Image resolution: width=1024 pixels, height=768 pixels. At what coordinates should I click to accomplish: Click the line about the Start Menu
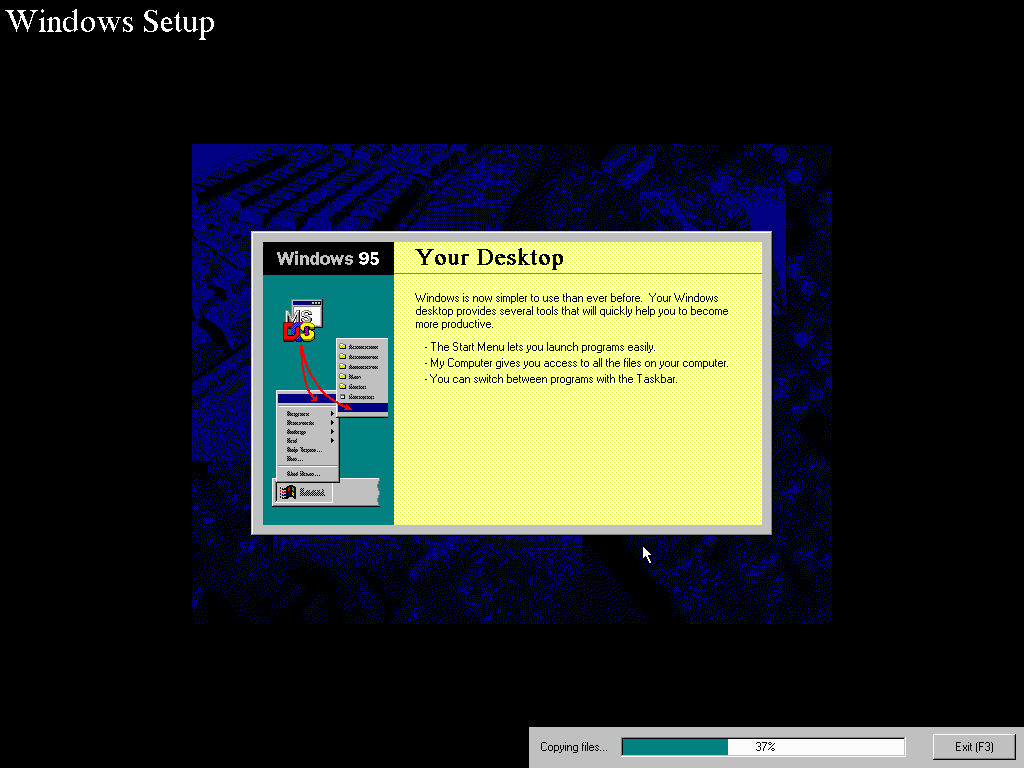pyautogui.click(x=540, y=347)
